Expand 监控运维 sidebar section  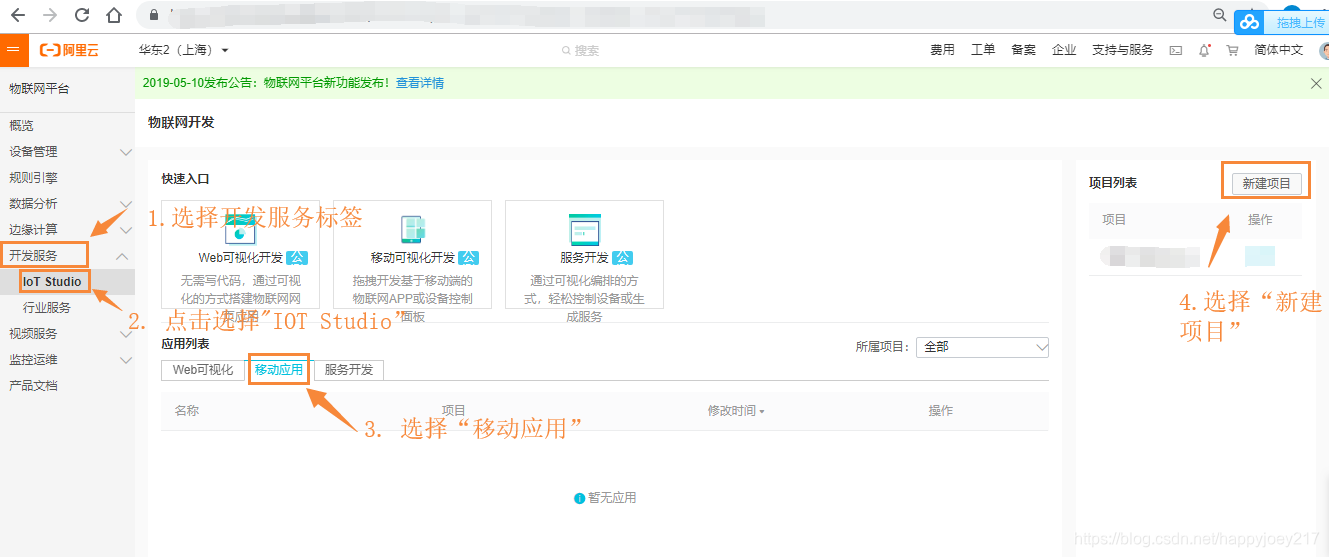(x=67, y=360)
